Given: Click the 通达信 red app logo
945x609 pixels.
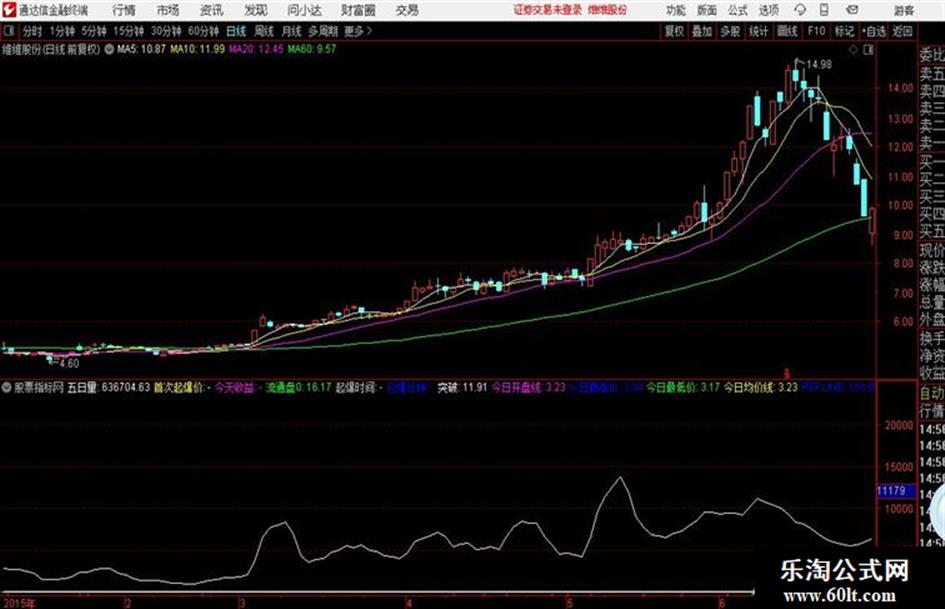Looking at the screenshot, I should (9, 10).
